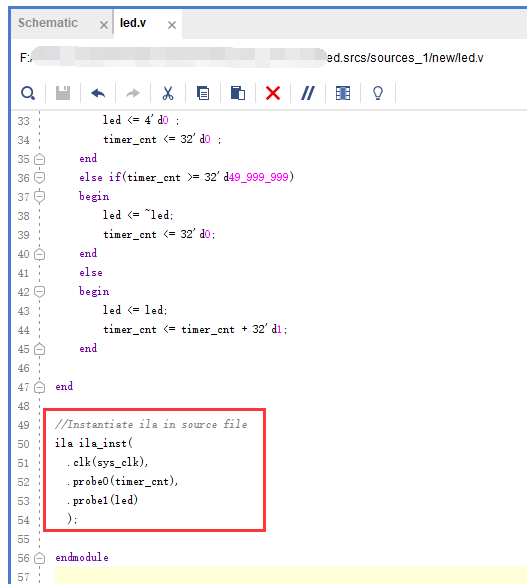Switch to the Schematic tab
This screenshot has height=584, width=527.
48,23
